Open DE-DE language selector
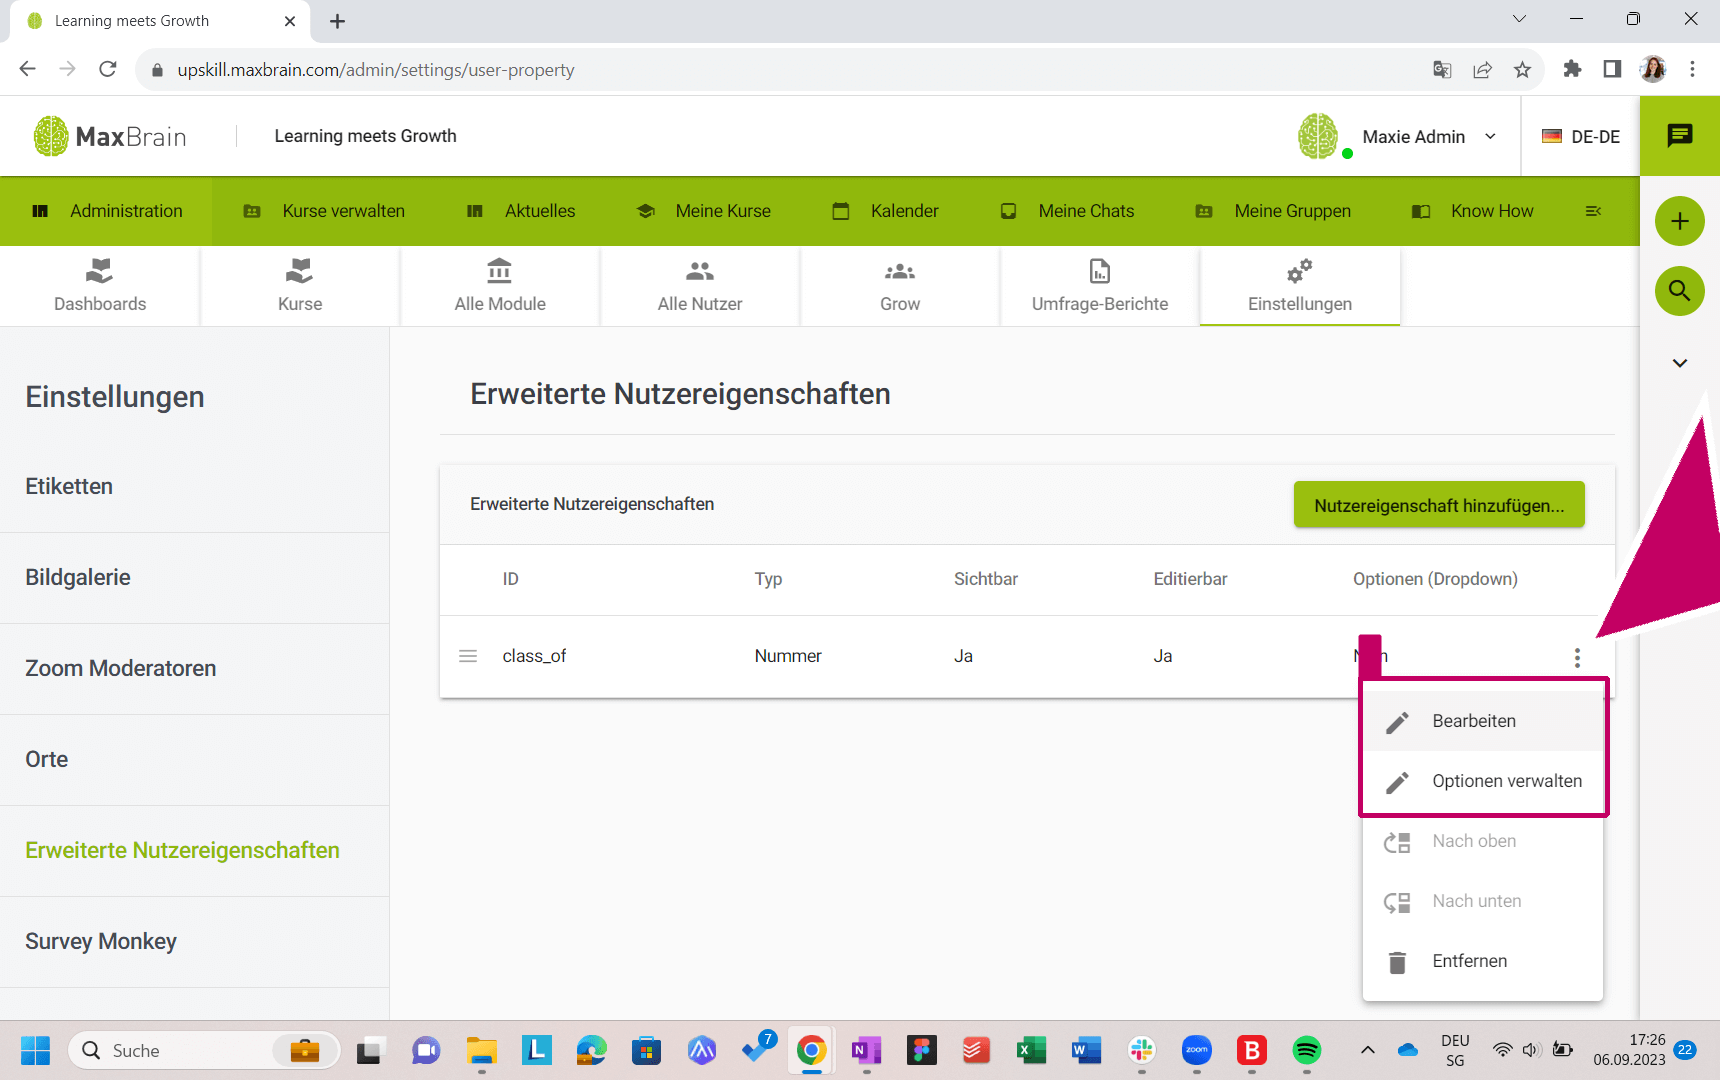Screen dimensions: 1720x1080 click(x=1581, y=137)
